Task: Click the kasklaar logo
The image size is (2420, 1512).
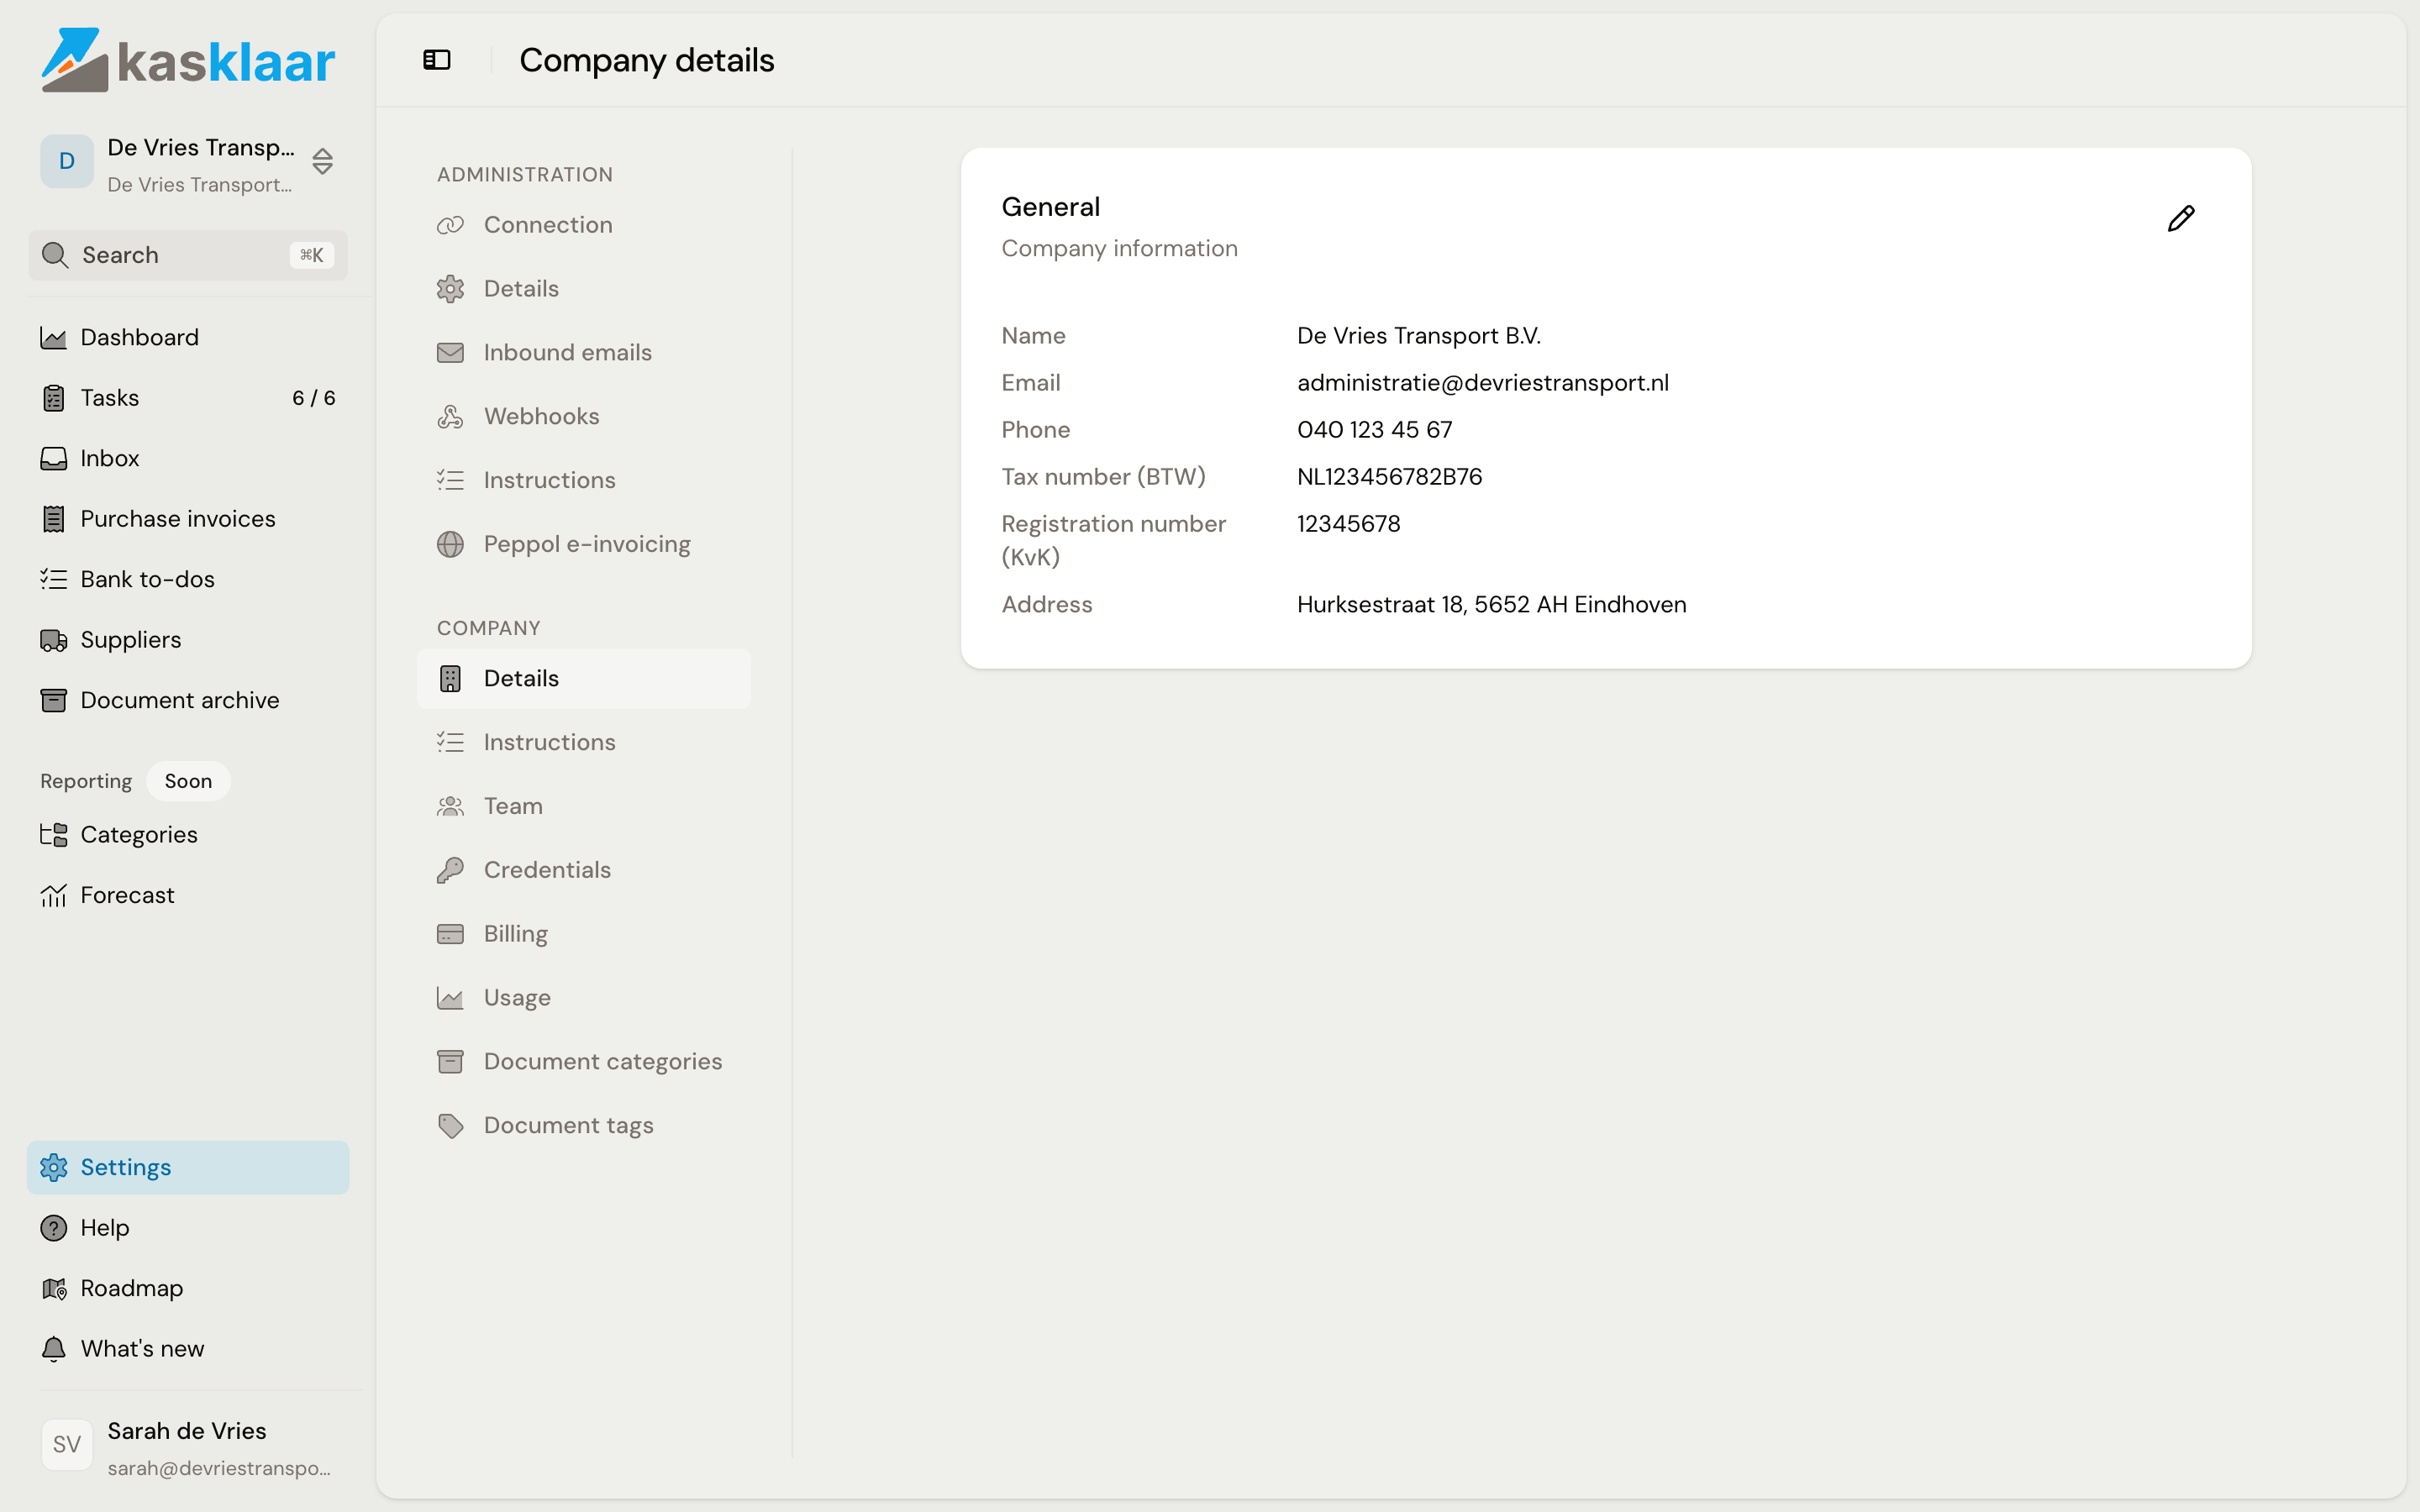Action: coord(188,60)
